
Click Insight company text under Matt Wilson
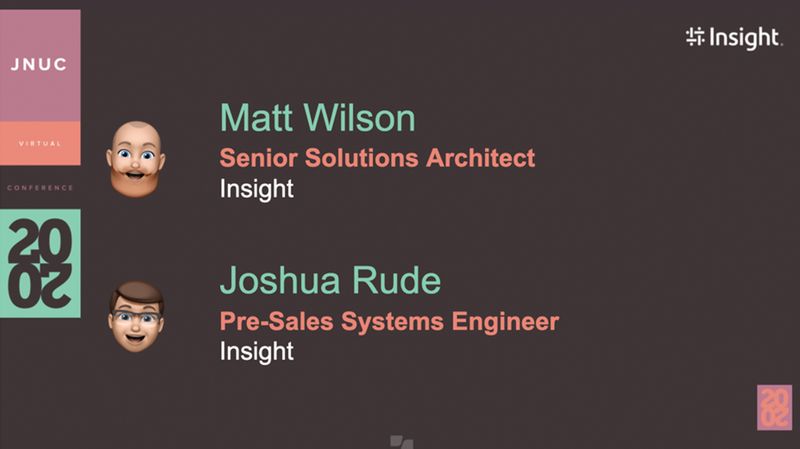[257, 189]
